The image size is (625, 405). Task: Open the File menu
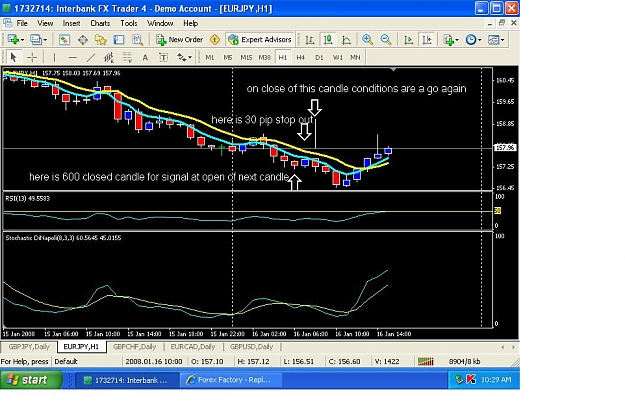pos(22,23)
